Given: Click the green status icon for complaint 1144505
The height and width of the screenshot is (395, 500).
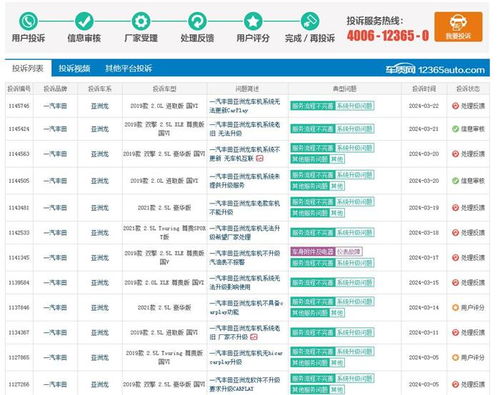Looking at the screenshot, I should (x=455, y=181).
